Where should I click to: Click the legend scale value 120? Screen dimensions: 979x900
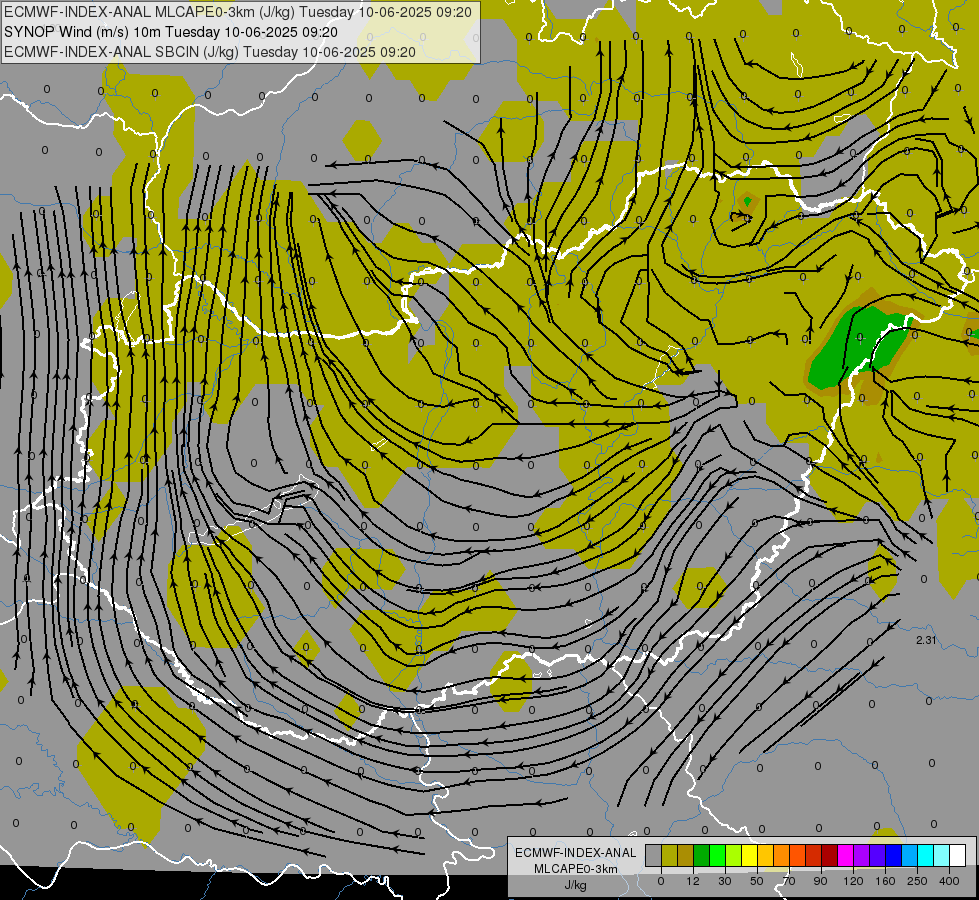coord(854,881)
